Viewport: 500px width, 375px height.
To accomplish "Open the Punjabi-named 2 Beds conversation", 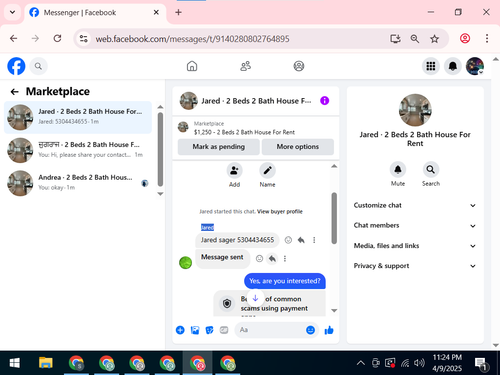I will click(x=78, y=150).
